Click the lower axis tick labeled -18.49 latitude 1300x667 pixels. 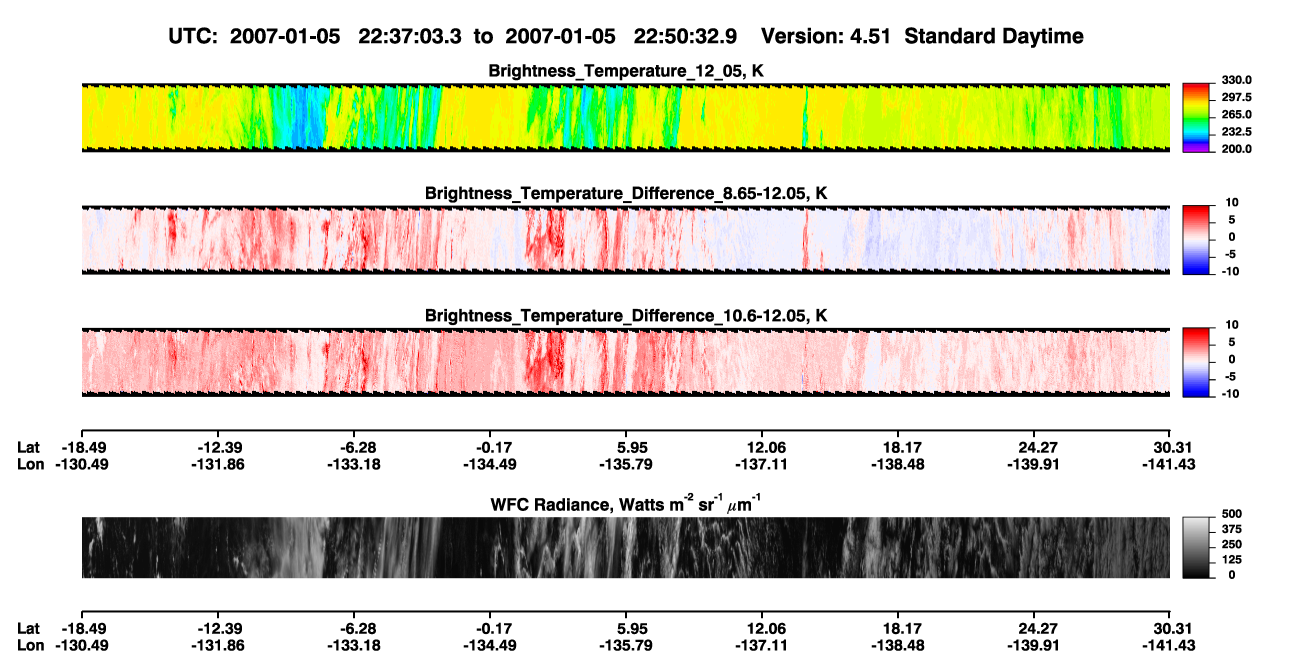tap(81, 628)
